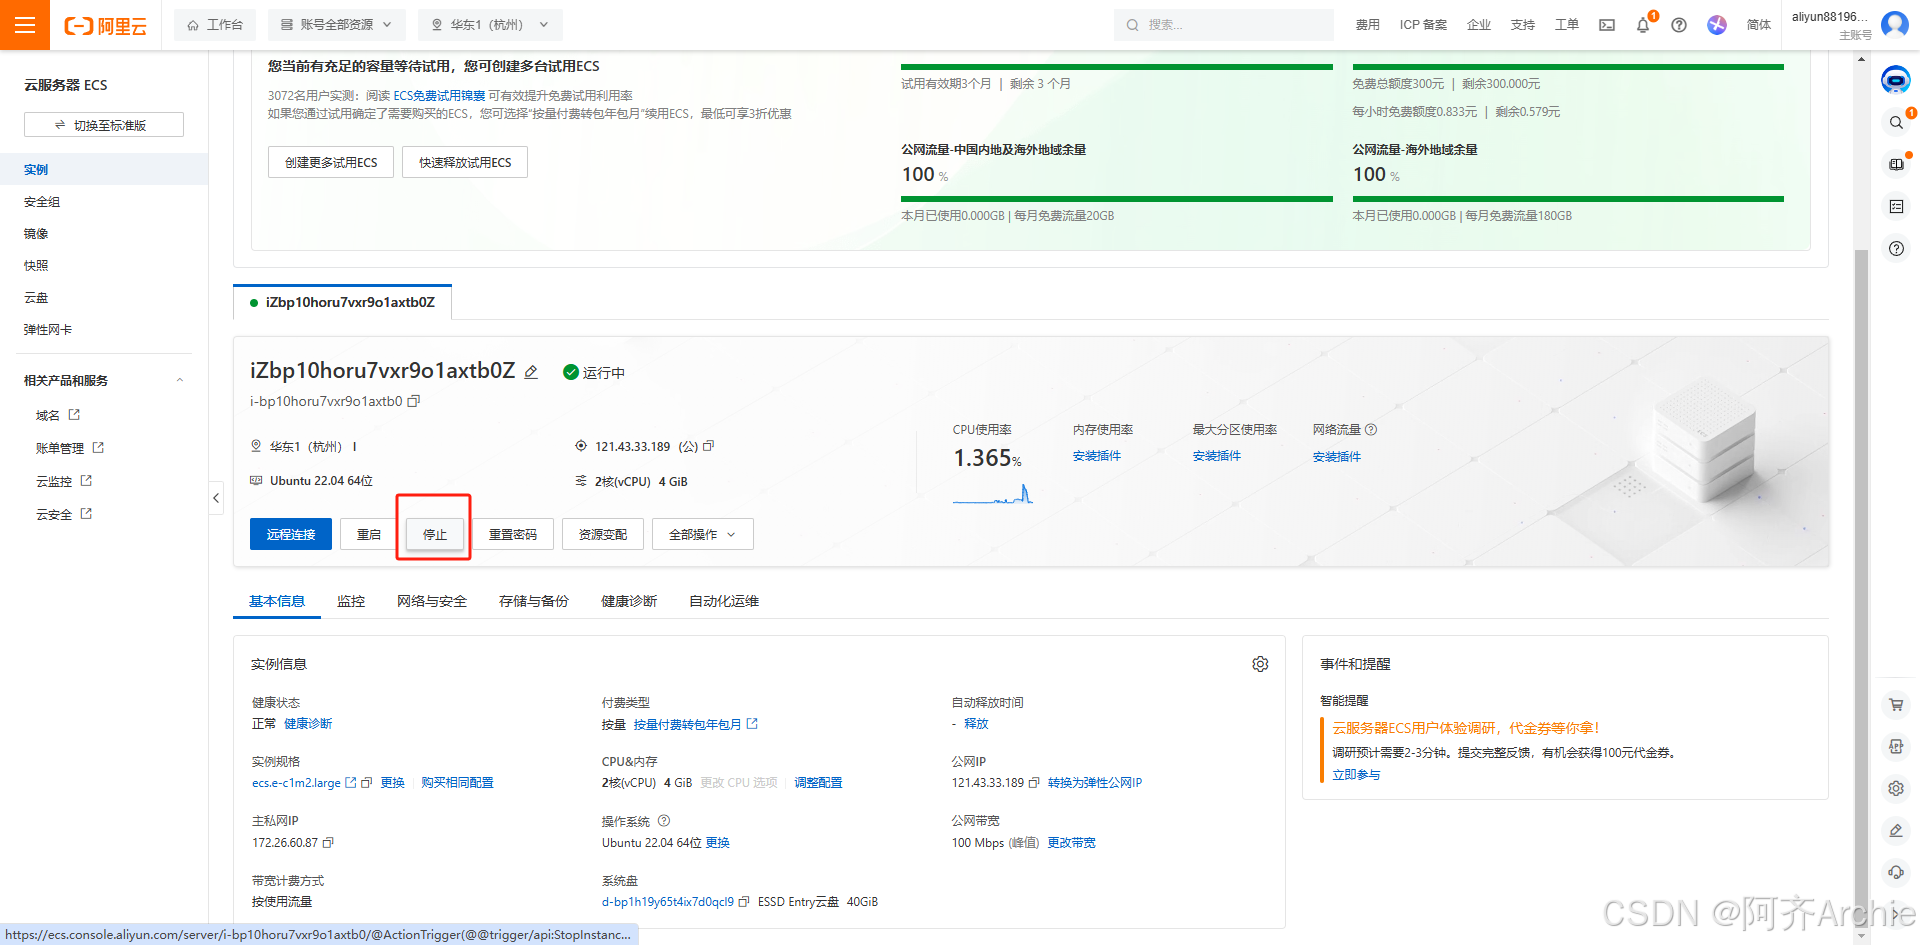The image size is (1920, 945).
Task: Open customer support headset icon
Action: [x=1896, y=872]
